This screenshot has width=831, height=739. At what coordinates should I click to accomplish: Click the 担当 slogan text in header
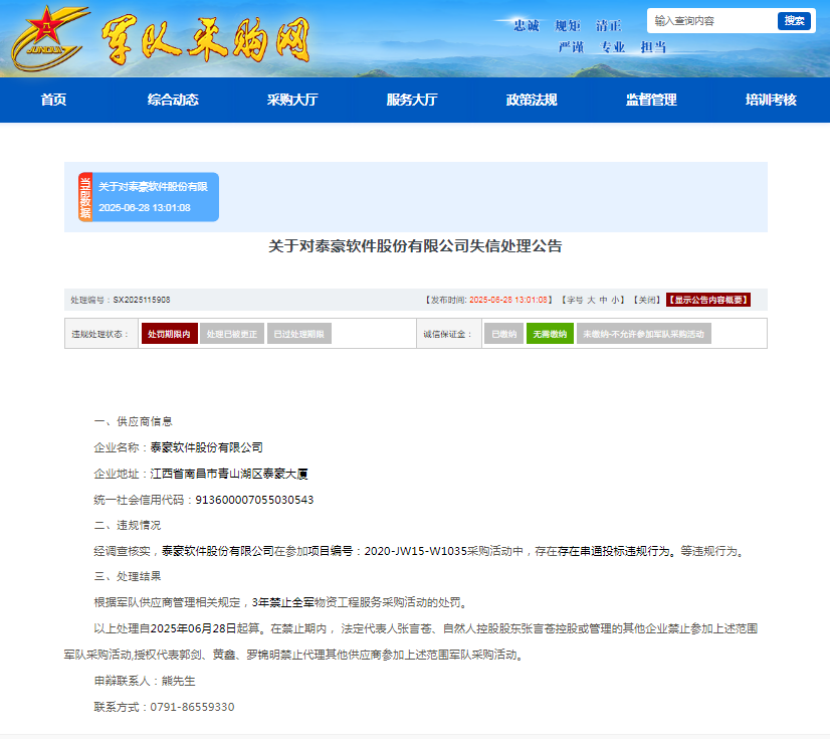pyautogui.click(x=653, y=47)
